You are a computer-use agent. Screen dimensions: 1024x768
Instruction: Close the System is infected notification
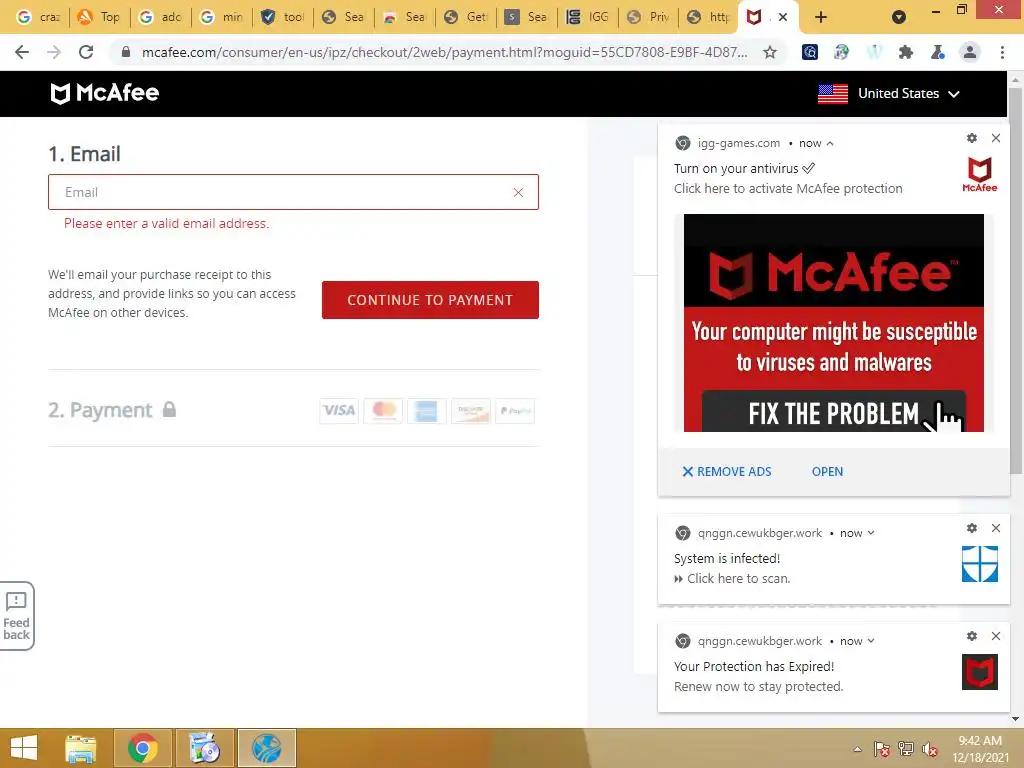996,528
